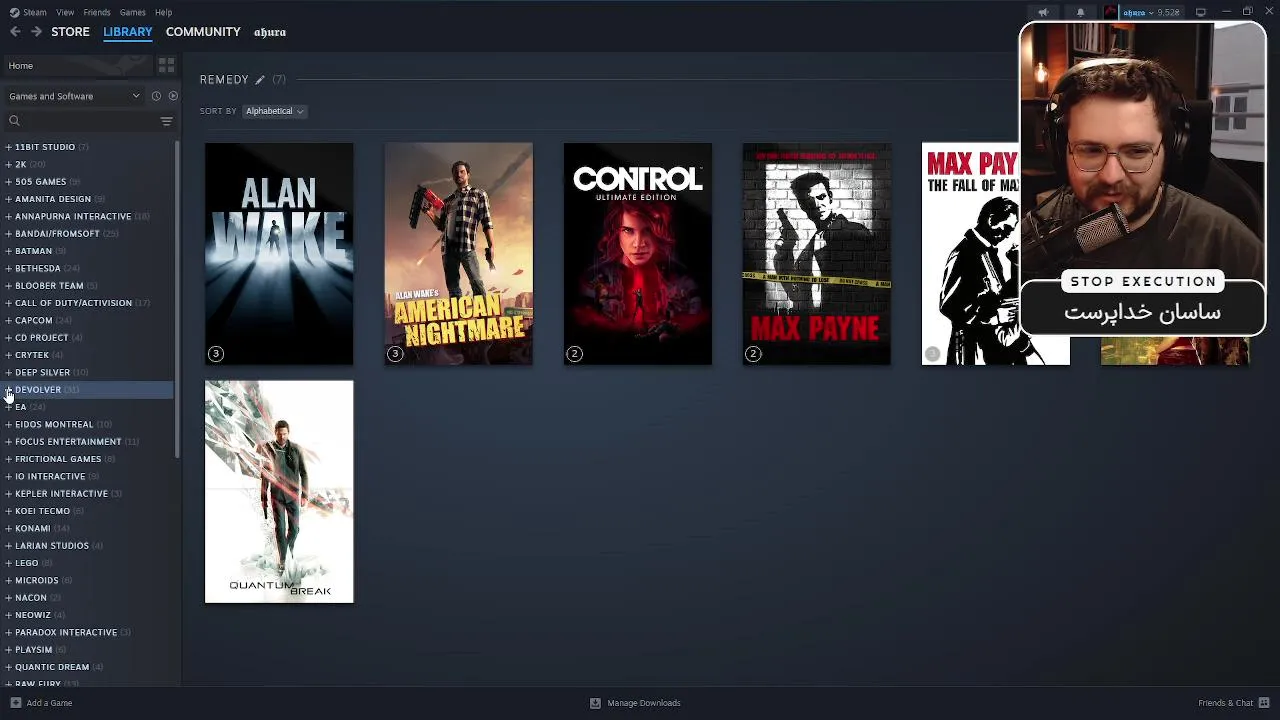Switch to the LIBRARY tab
The height and width of the screenshot is (720, 1280).
pos(128,32)
